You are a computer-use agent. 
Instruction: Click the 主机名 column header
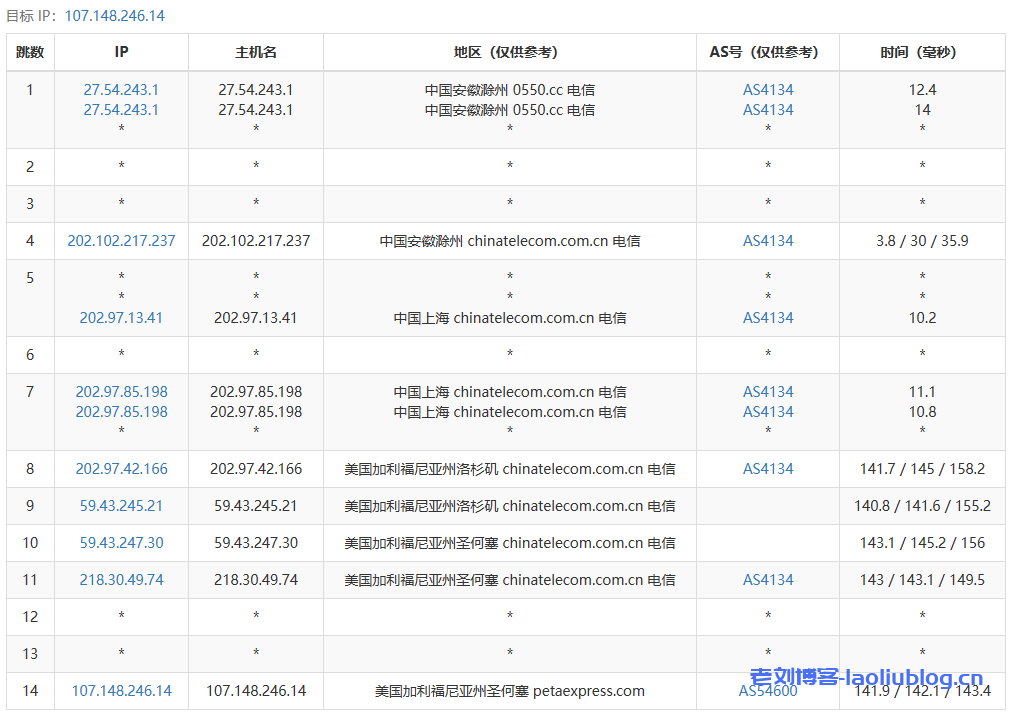click(256, 52)
